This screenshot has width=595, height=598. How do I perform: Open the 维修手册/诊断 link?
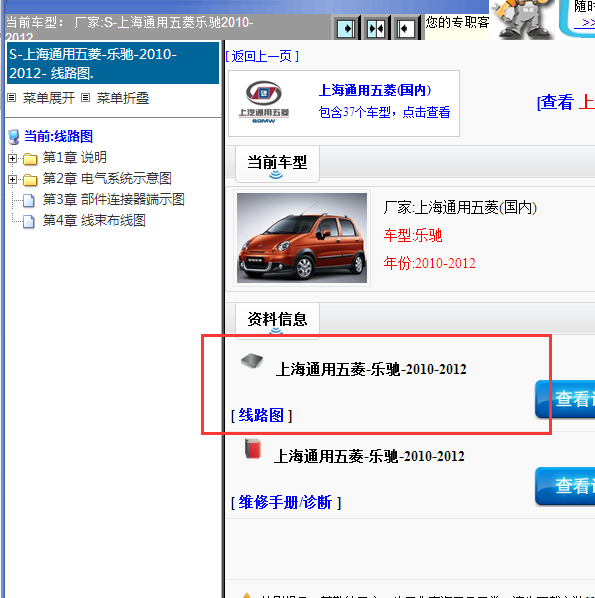286,502
